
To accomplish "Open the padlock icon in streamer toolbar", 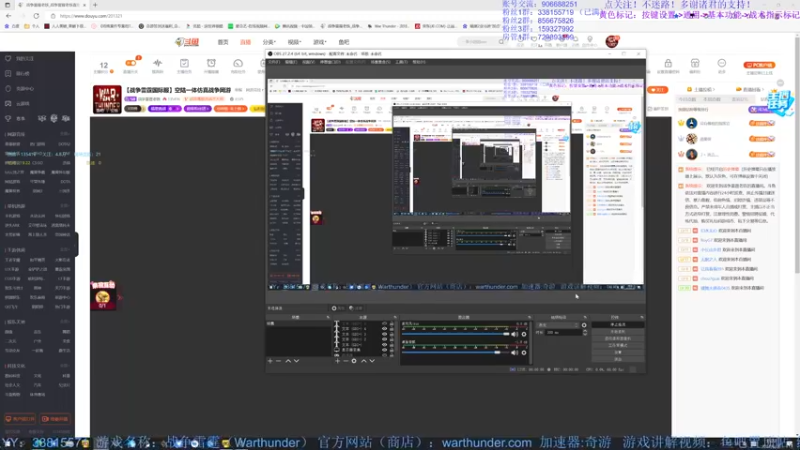I will click(x=668, y=63).
